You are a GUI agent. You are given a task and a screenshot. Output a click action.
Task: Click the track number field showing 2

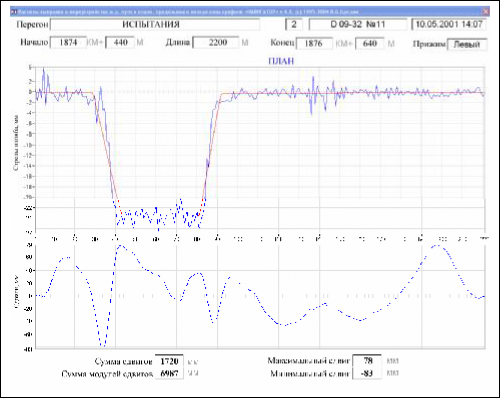(x=294, y=24)
